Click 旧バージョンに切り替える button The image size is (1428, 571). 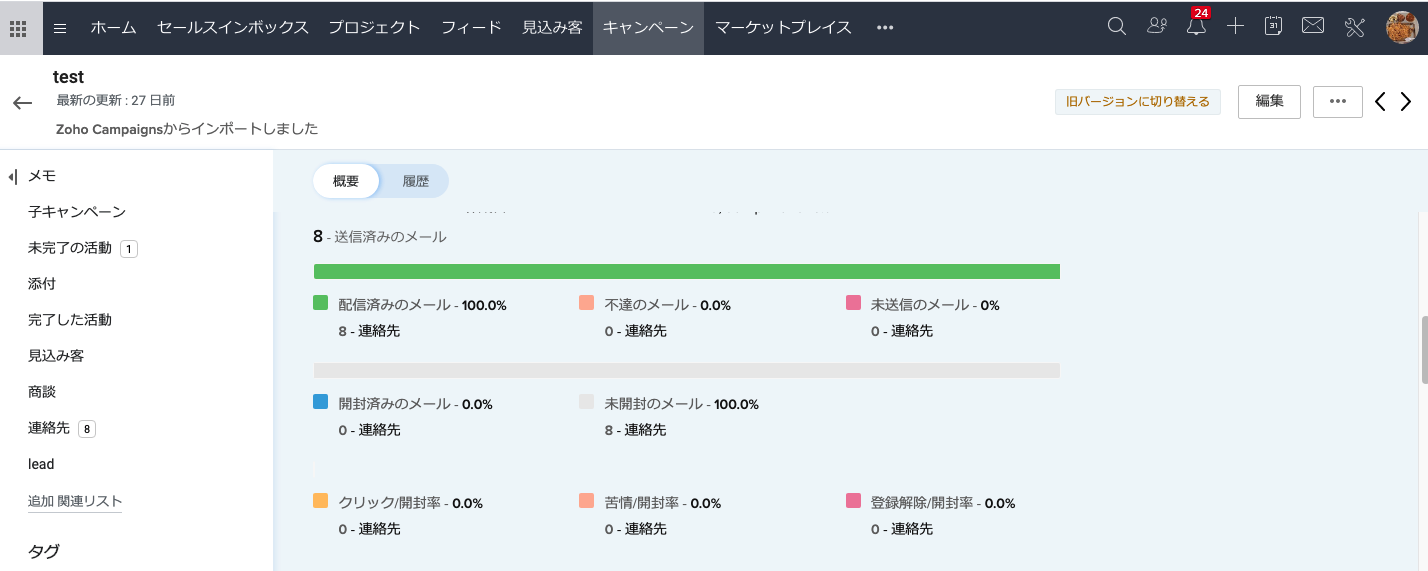[x=1138, y=102]
